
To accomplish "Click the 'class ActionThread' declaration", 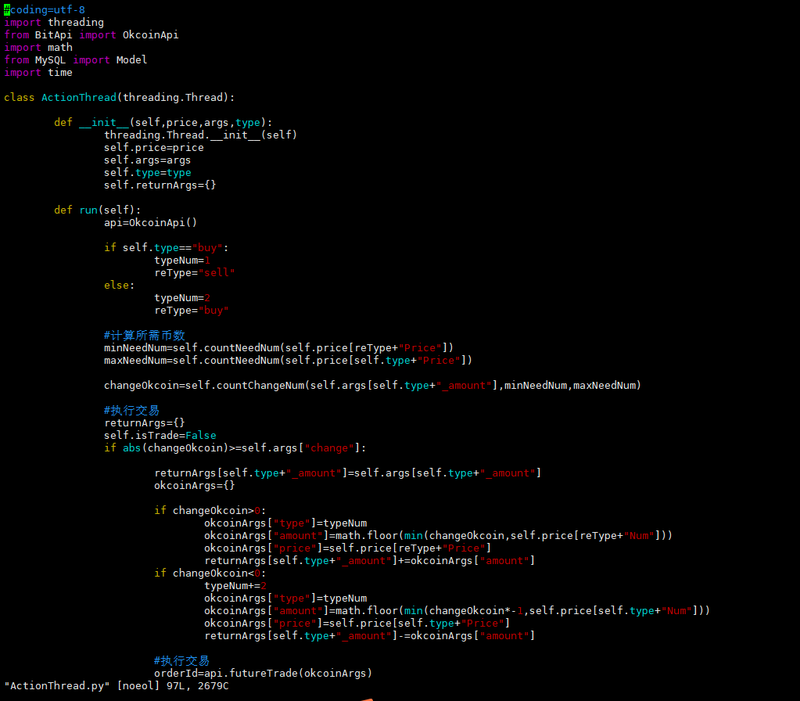I will 119,97.
